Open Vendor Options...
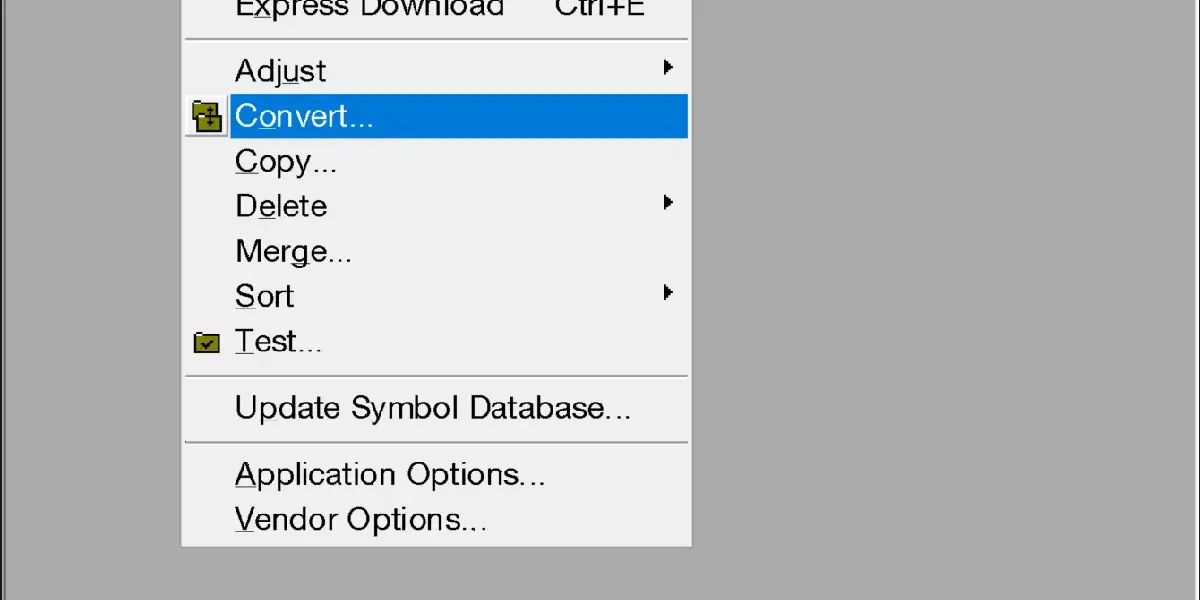The image size is (1200, 600). tap(361, 520)
